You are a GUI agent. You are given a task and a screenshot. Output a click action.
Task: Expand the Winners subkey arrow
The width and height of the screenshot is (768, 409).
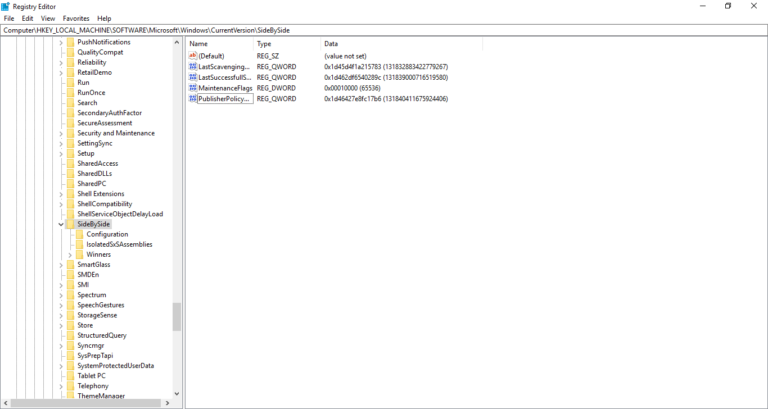point(70,255)
